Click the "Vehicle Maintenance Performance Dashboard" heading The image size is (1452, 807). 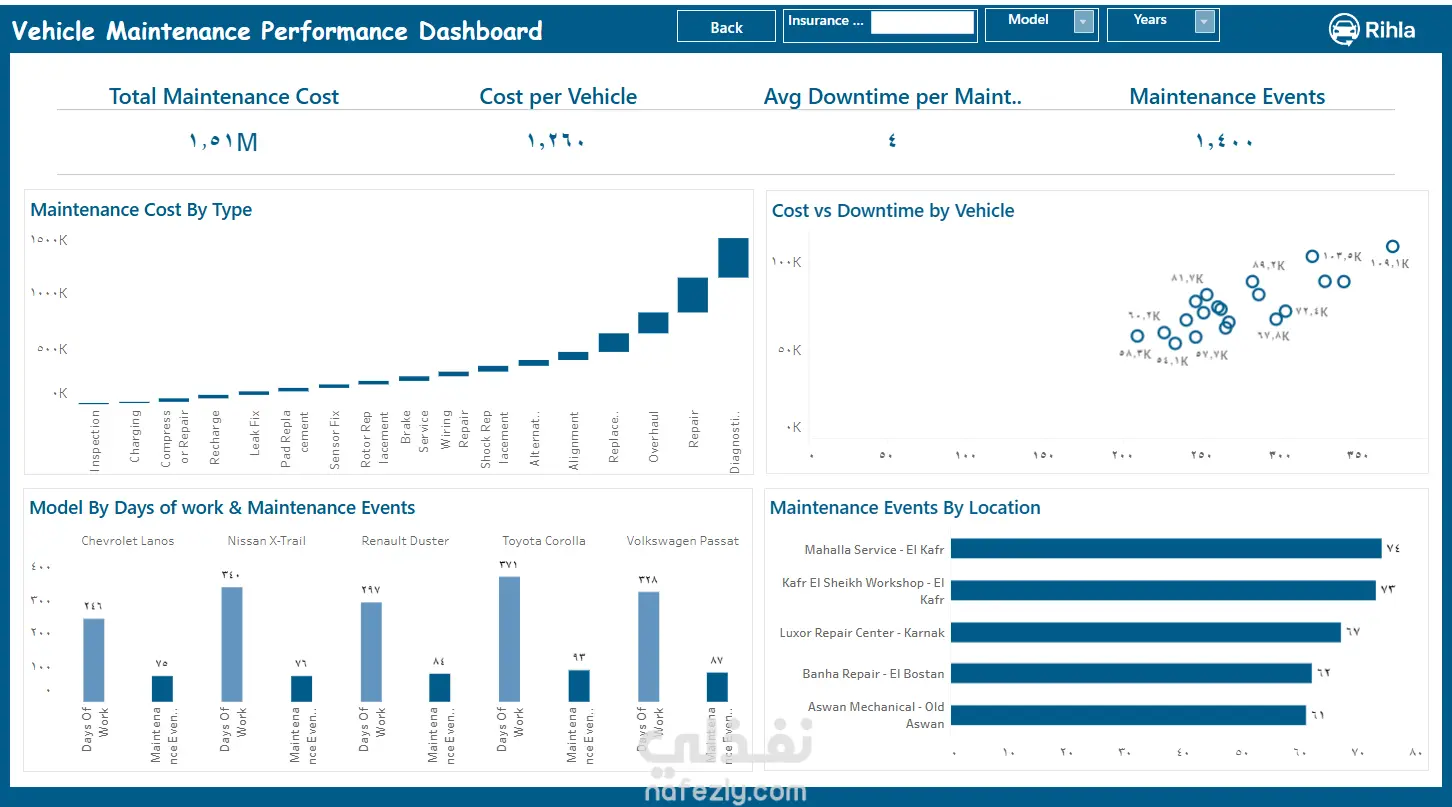coord(277,31)
